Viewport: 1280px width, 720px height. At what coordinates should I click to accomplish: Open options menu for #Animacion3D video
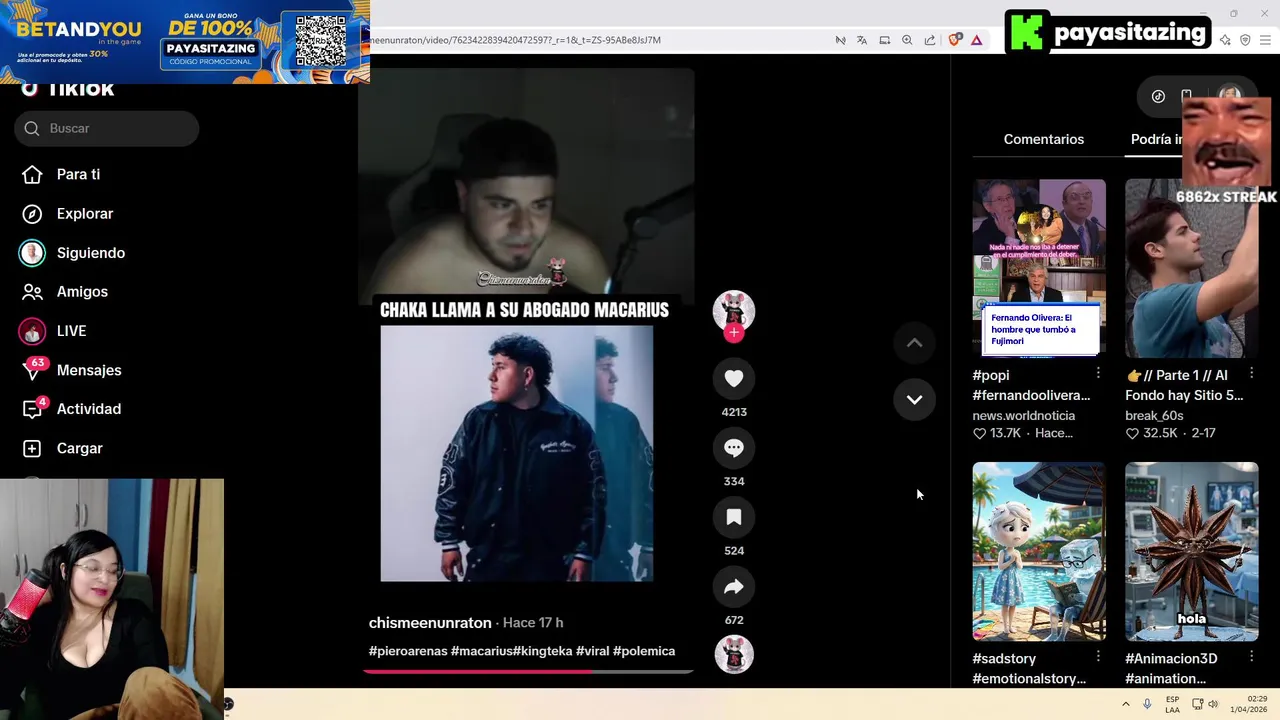[1251, 656]
